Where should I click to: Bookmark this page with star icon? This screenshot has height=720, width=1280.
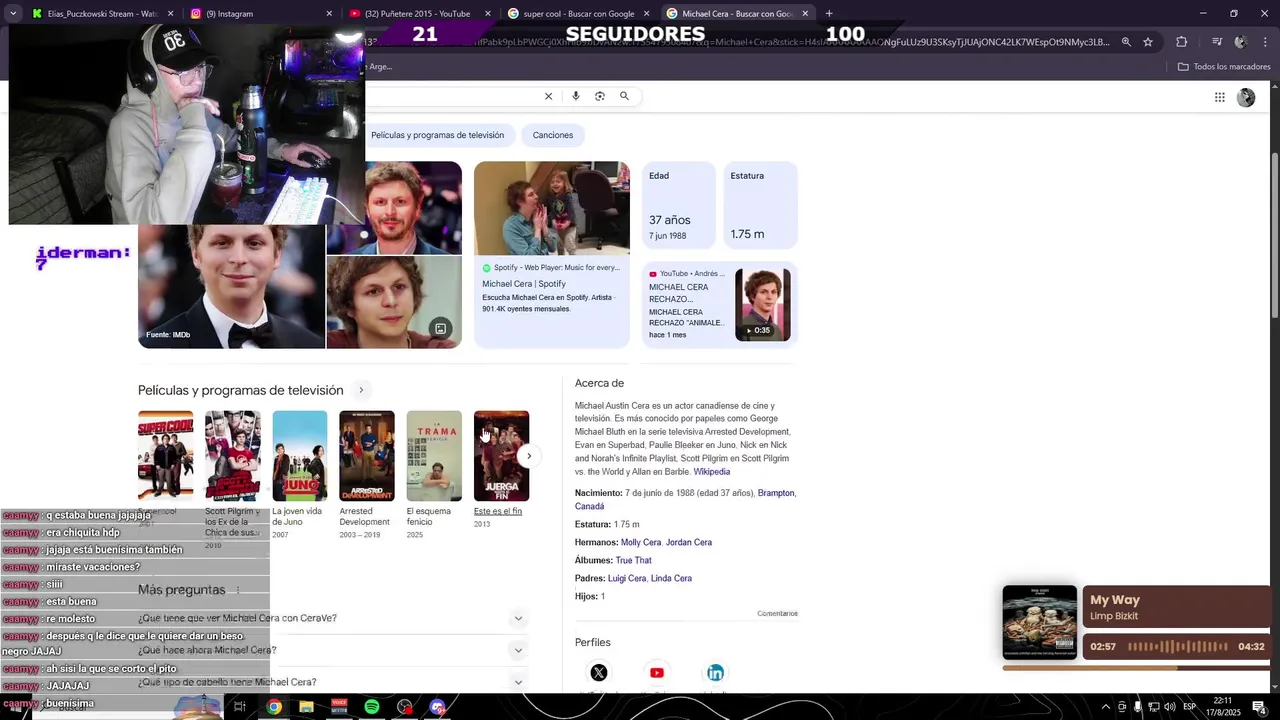pyautogui.click(x=1148, y=42)
